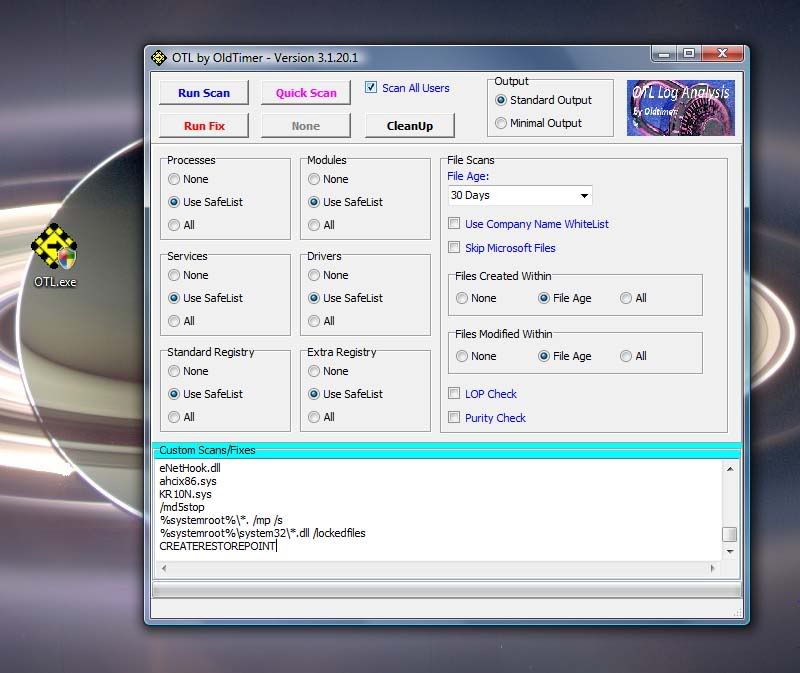Click the horizontal scroll left arrow
Image resolution: width=800 pixels, height=673 pixels.
[164, 568]
